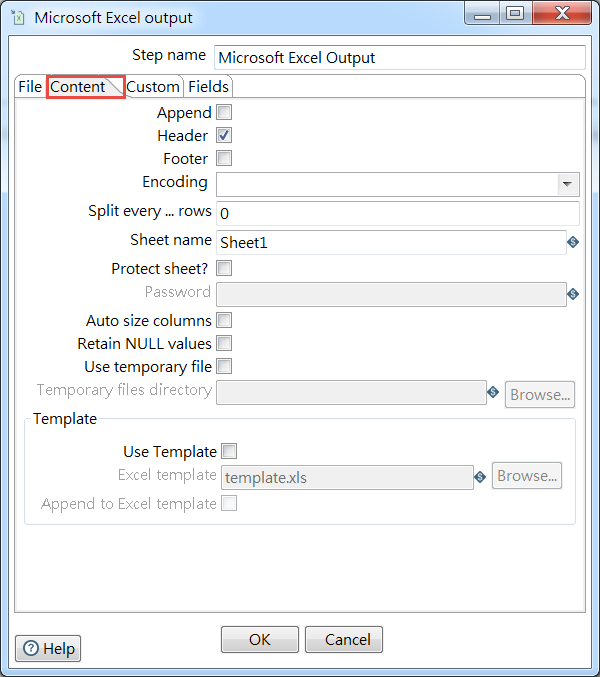Screen dimensions: 600x677
Task: Confirm with the OK button
Action: [260, 639]
